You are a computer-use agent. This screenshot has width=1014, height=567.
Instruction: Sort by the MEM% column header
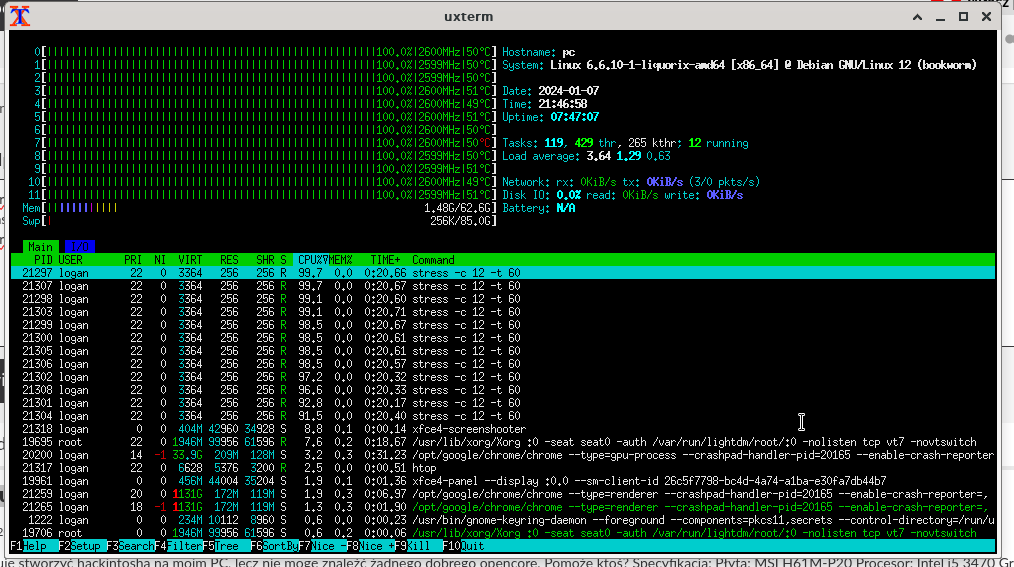click(x=340, y=260)
